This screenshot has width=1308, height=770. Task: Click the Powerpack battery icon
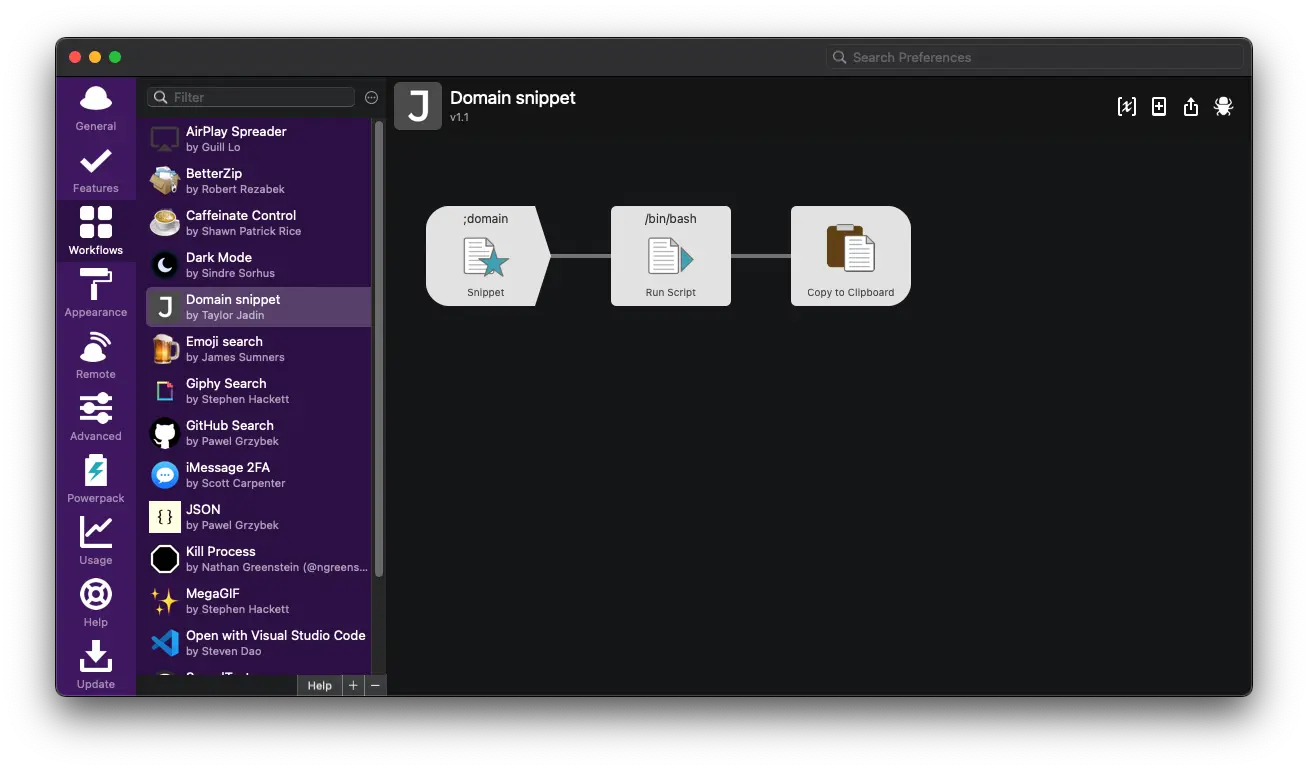(96, 471)
